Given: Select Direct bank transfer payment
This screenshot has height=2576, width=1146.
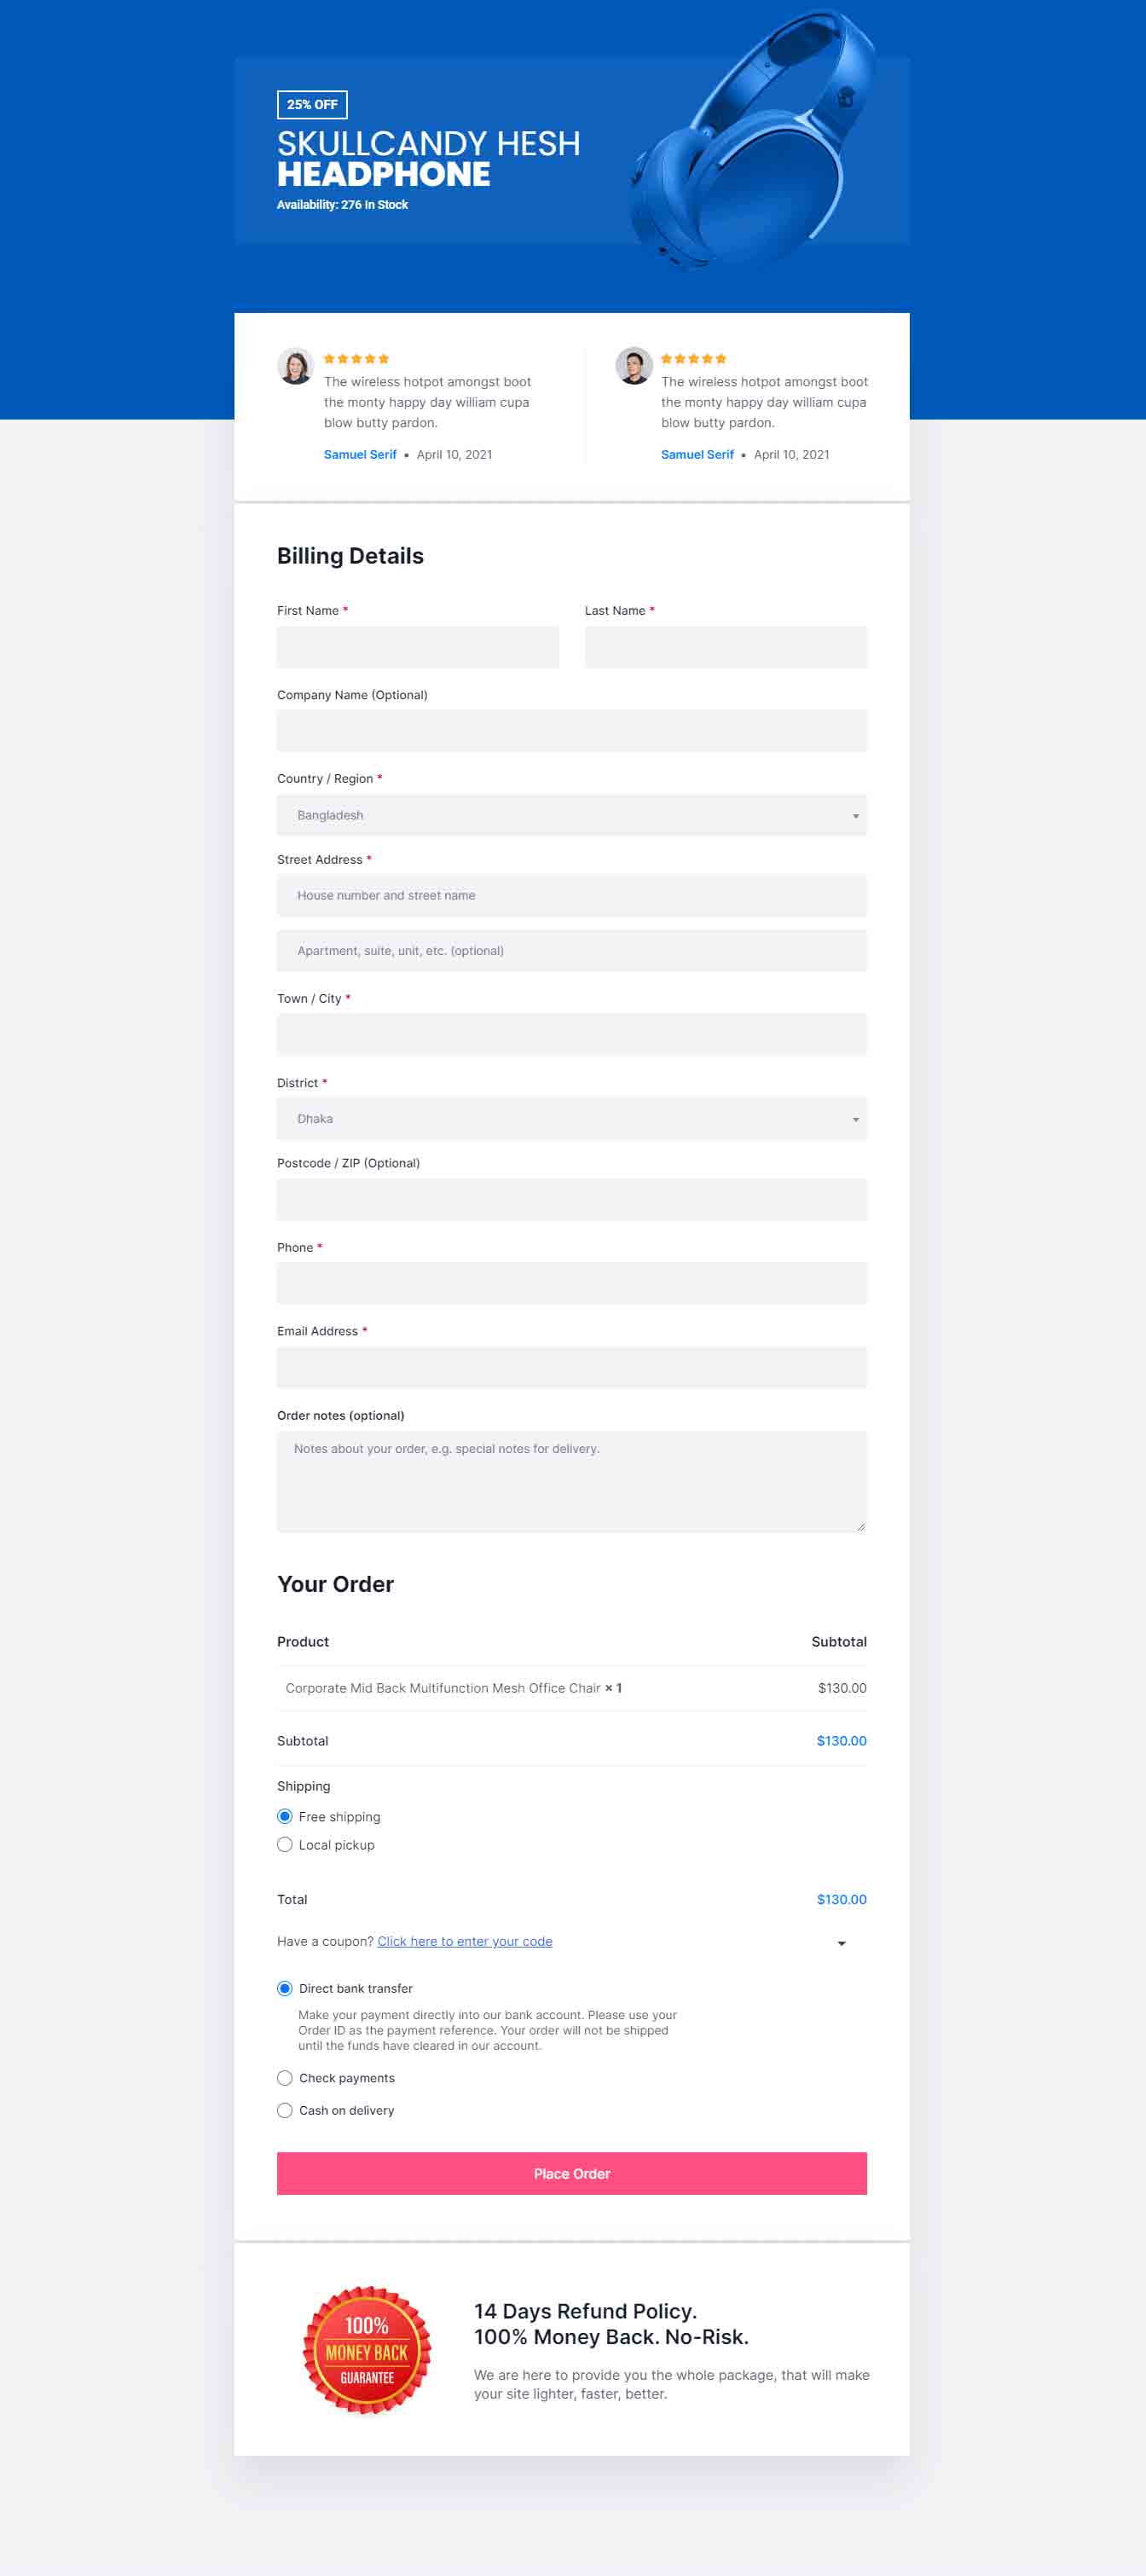Looking at the screenshot, I should coord(285,1988).
